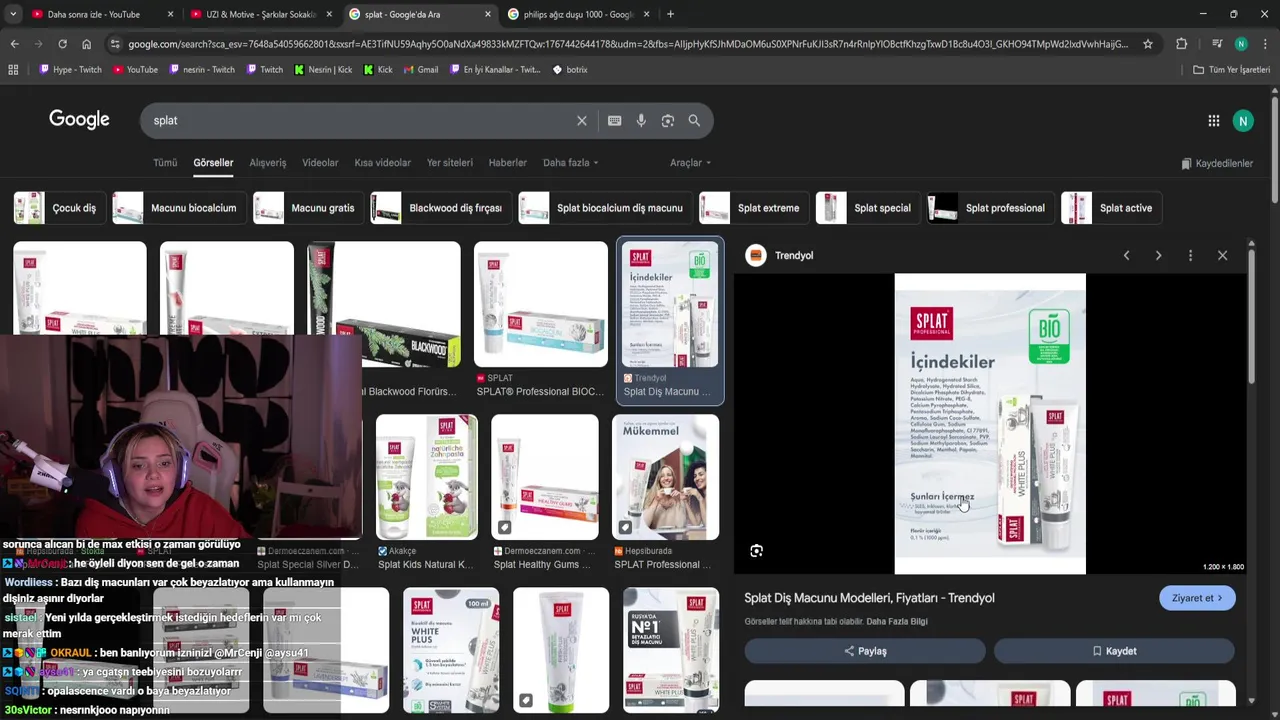Open the YouTube bookmark
The width and height of the screenshot is (1280, 720).
pyautogui.click(x=135, y=70)
